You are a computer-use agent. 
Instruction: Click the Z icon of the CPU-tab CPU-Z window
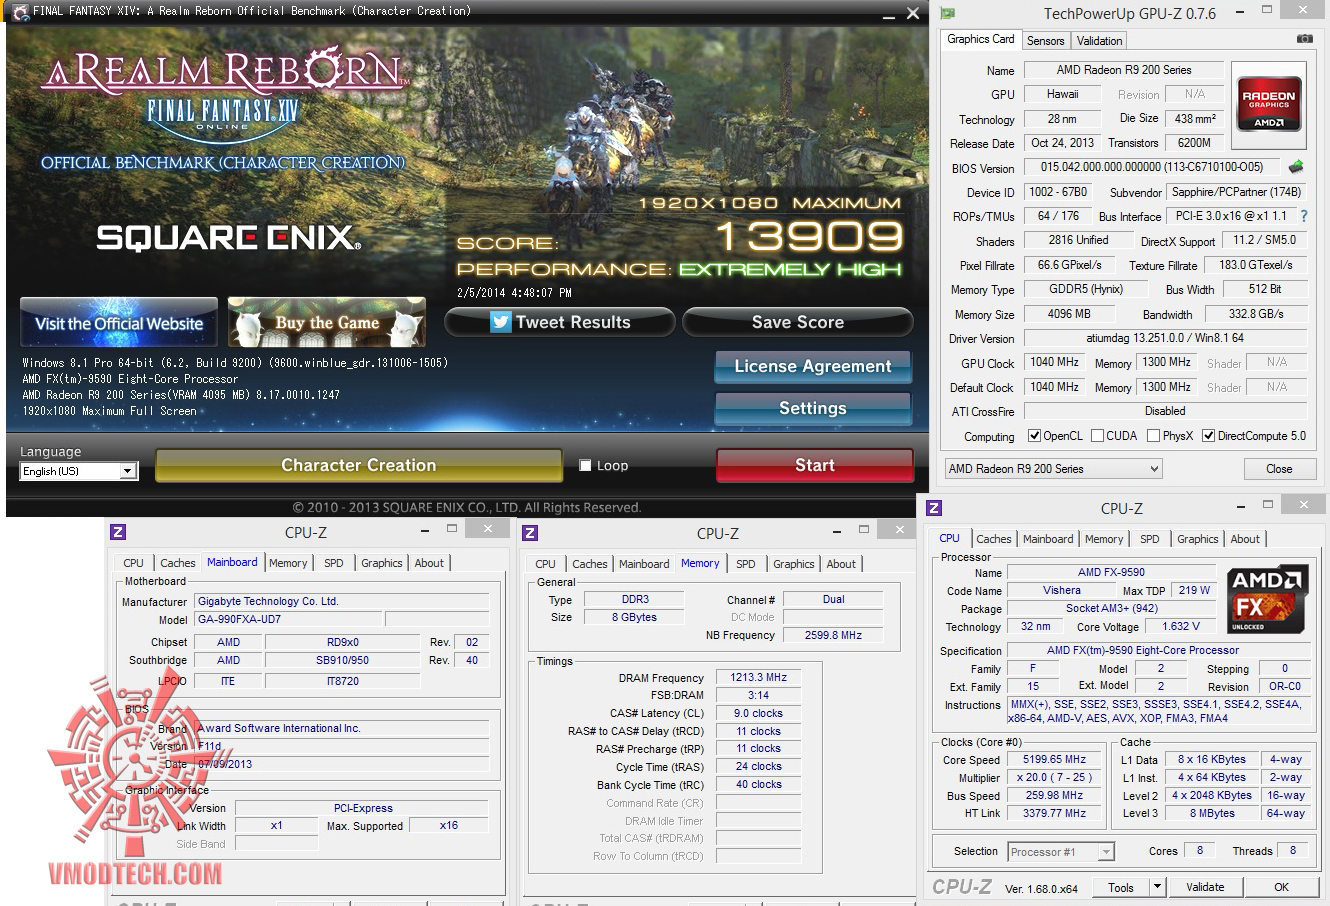pyautogui.click(x=934, y=508)
